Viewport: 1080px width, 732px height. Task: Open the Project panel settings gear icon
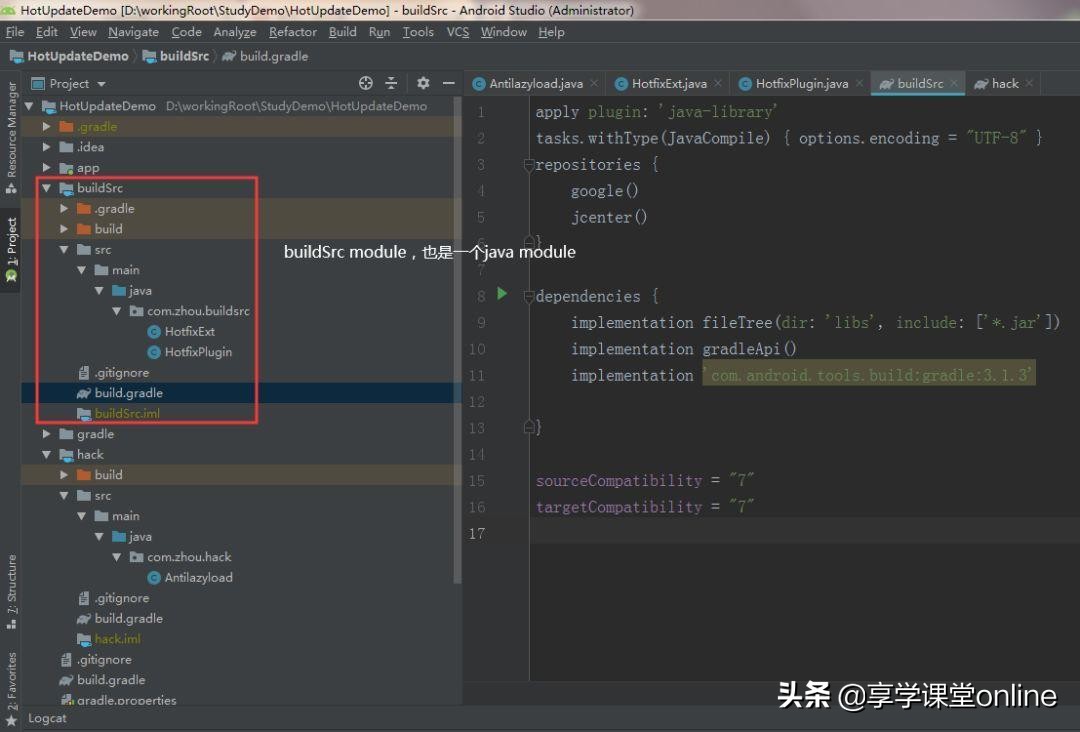click(422, 83)
